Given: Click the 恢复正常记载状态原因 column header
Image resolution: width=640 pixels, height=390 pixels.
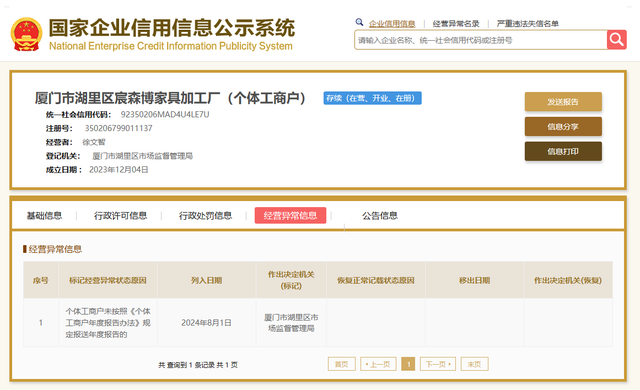Looking at the screenshot, I should [376, 280].
